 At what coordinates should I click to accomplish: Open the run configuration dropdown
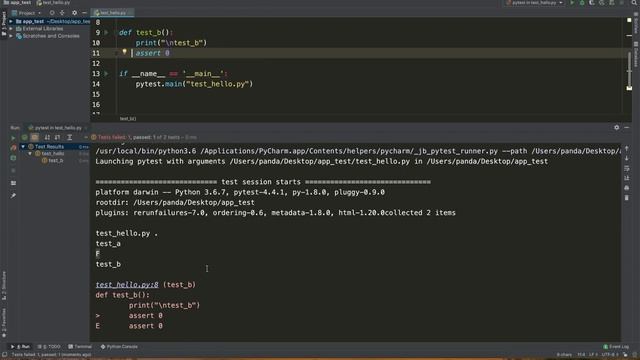pyautogui.click(x=534, y=3)
